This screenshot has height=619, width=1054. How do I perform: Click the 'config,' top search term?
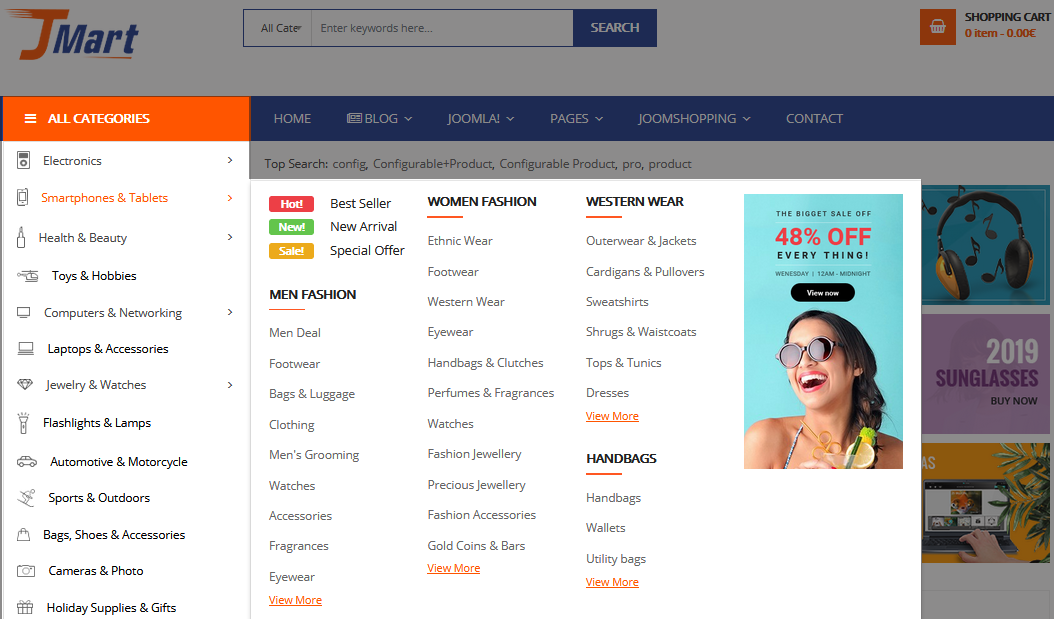[x=350, y=164]
